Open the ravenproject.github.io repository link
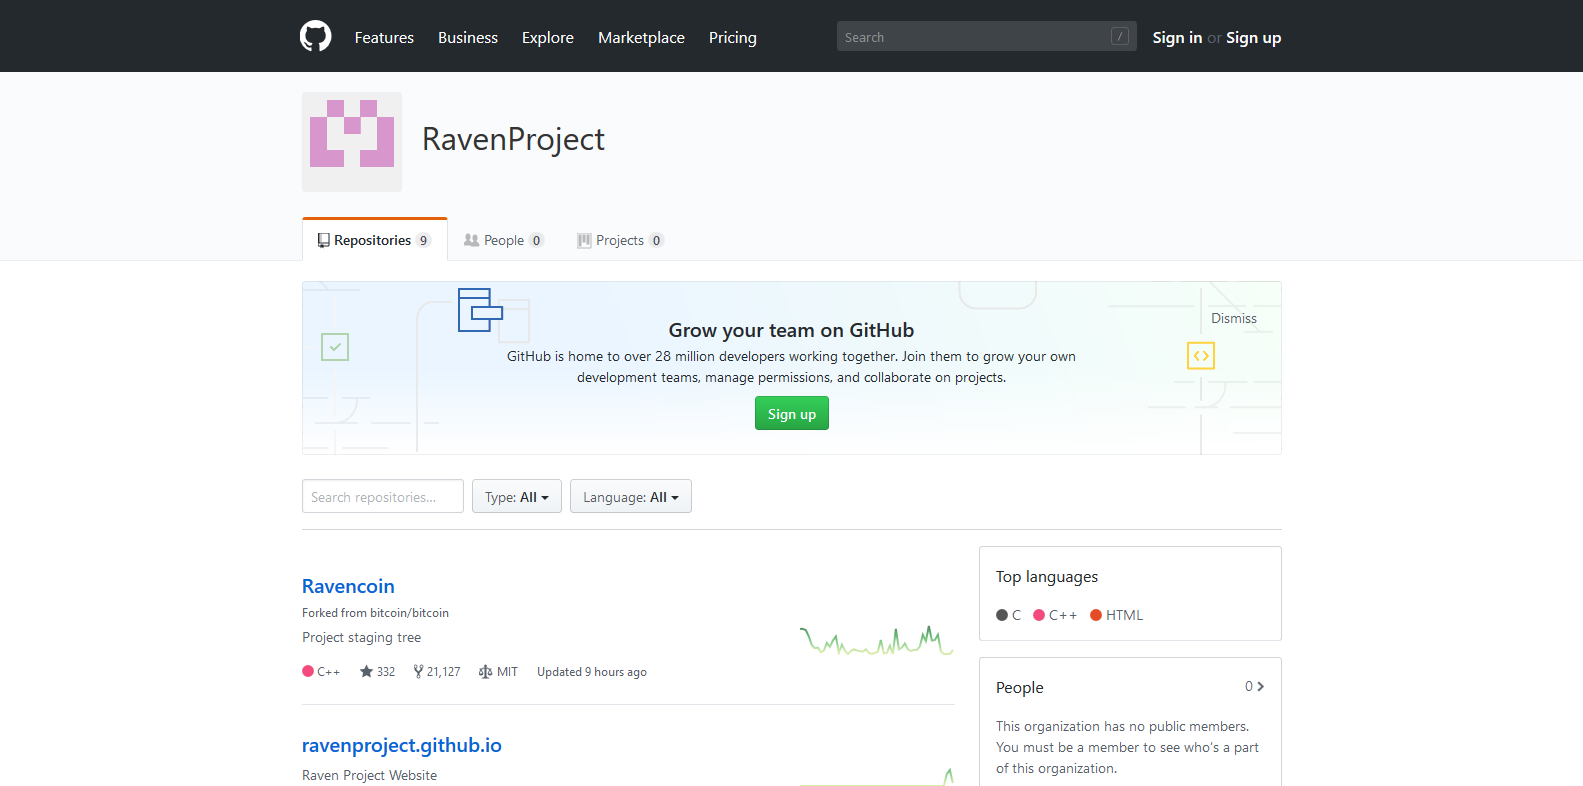 402,745
